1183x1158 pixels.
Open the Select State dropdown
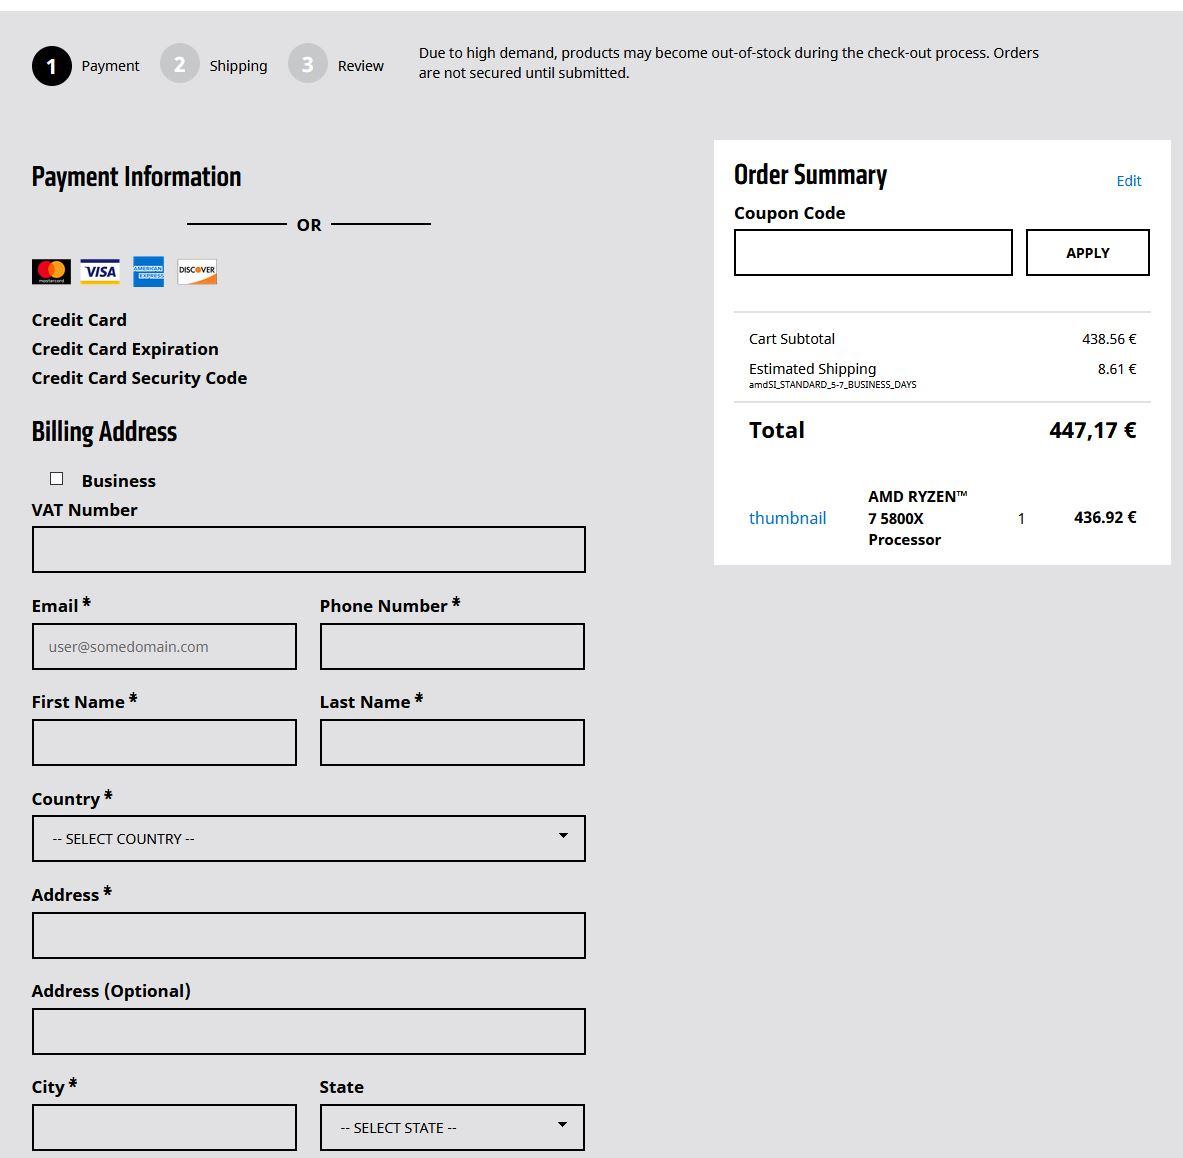452,1127
